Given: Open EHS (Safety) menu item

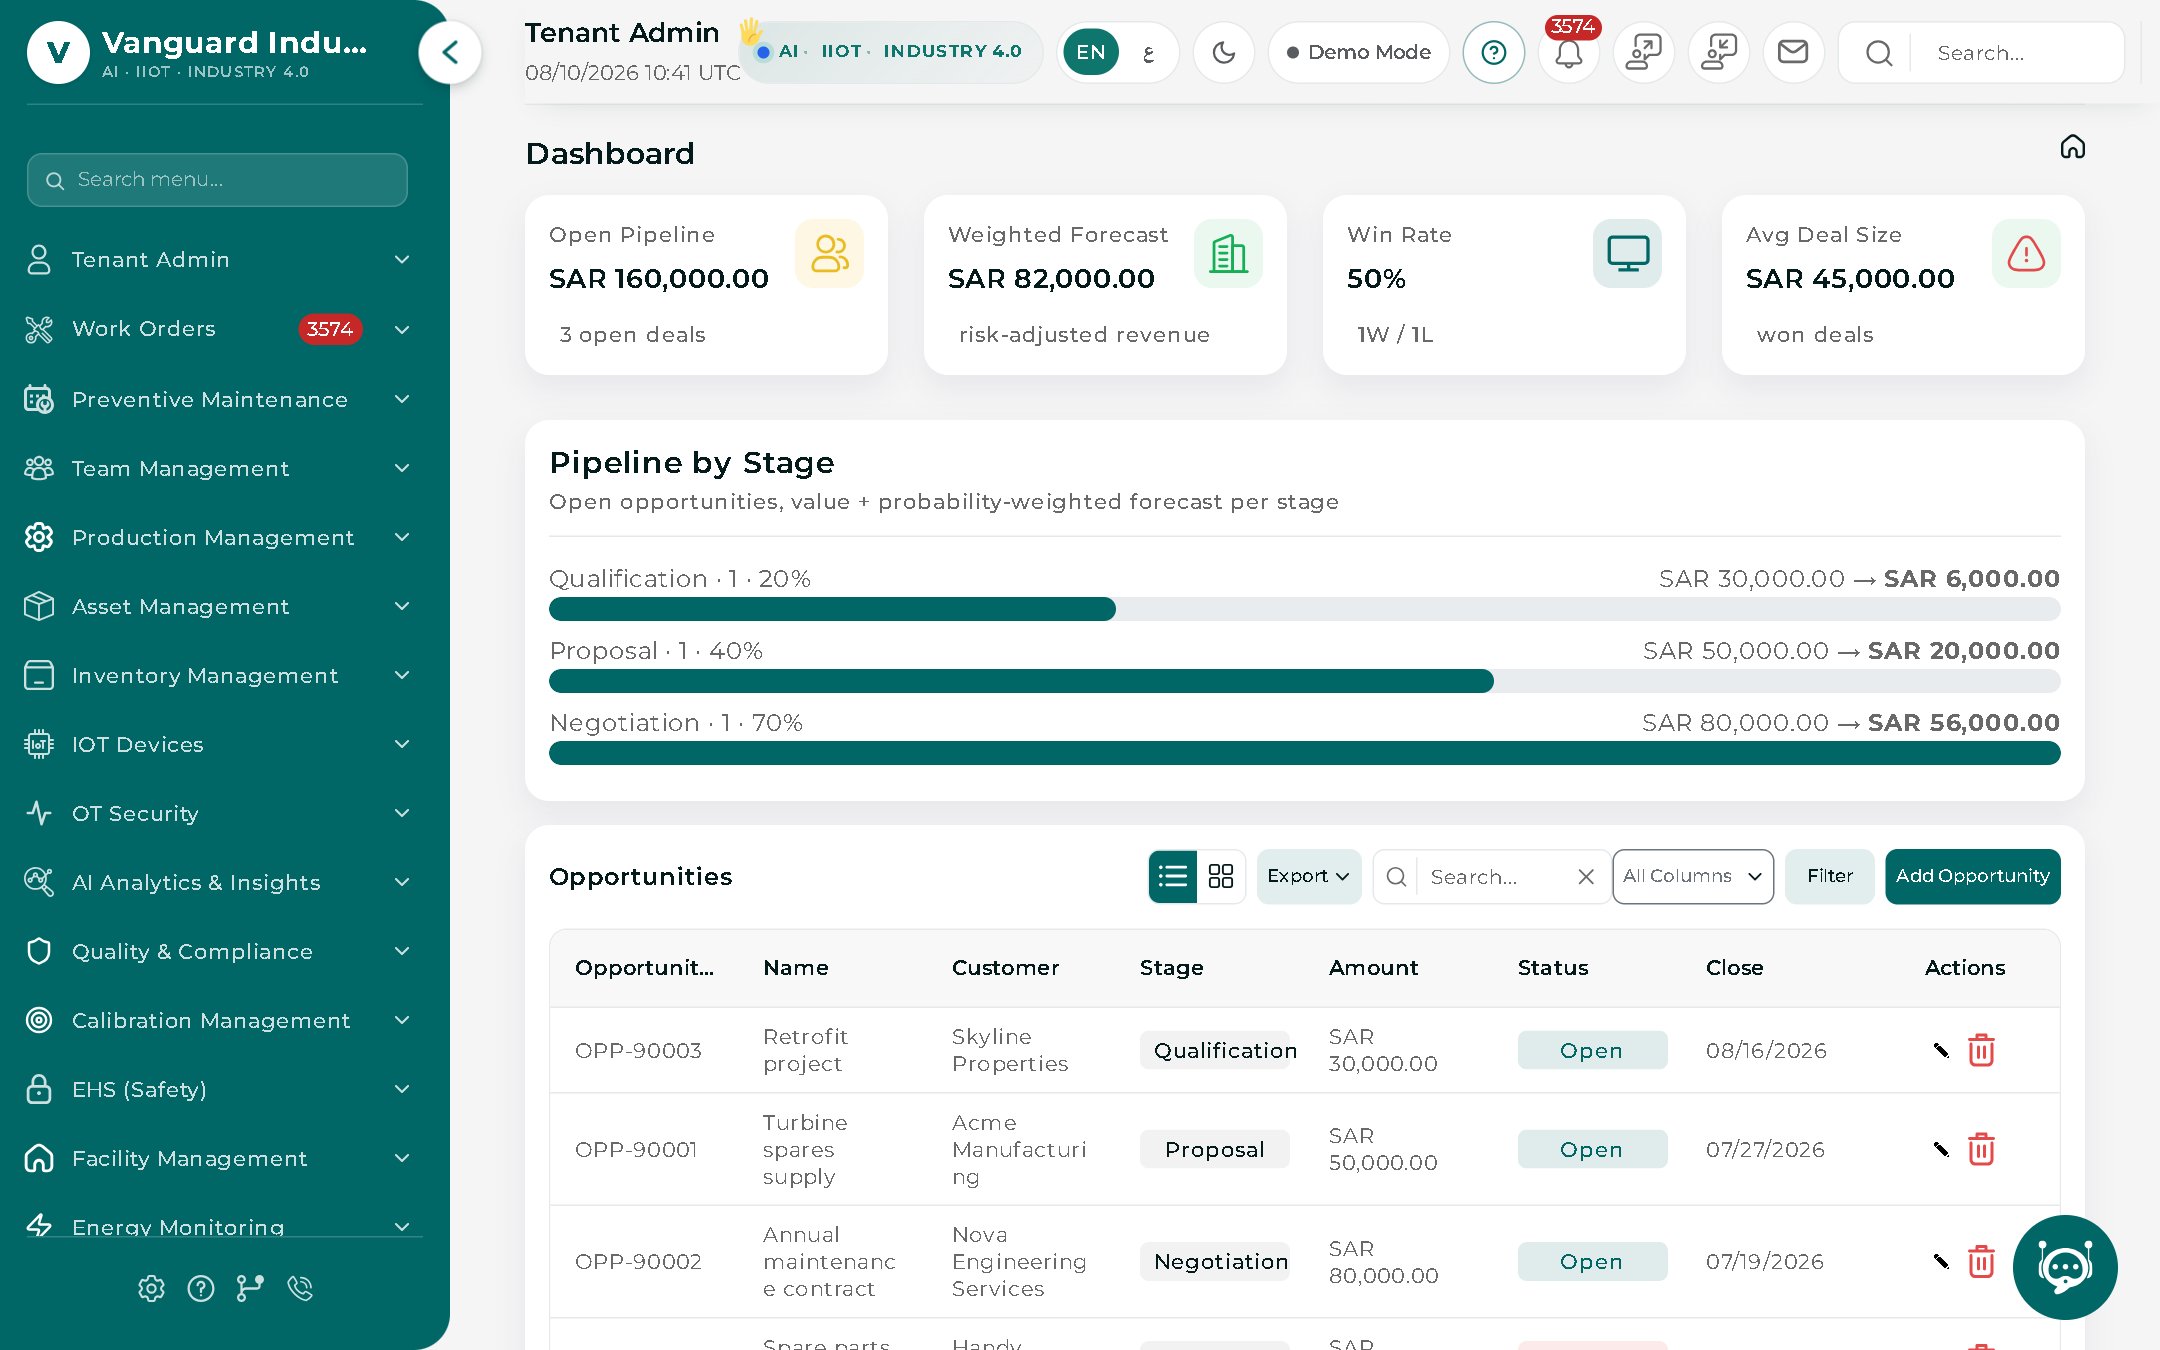Looking at the screenshot, I should [218, 1089].
